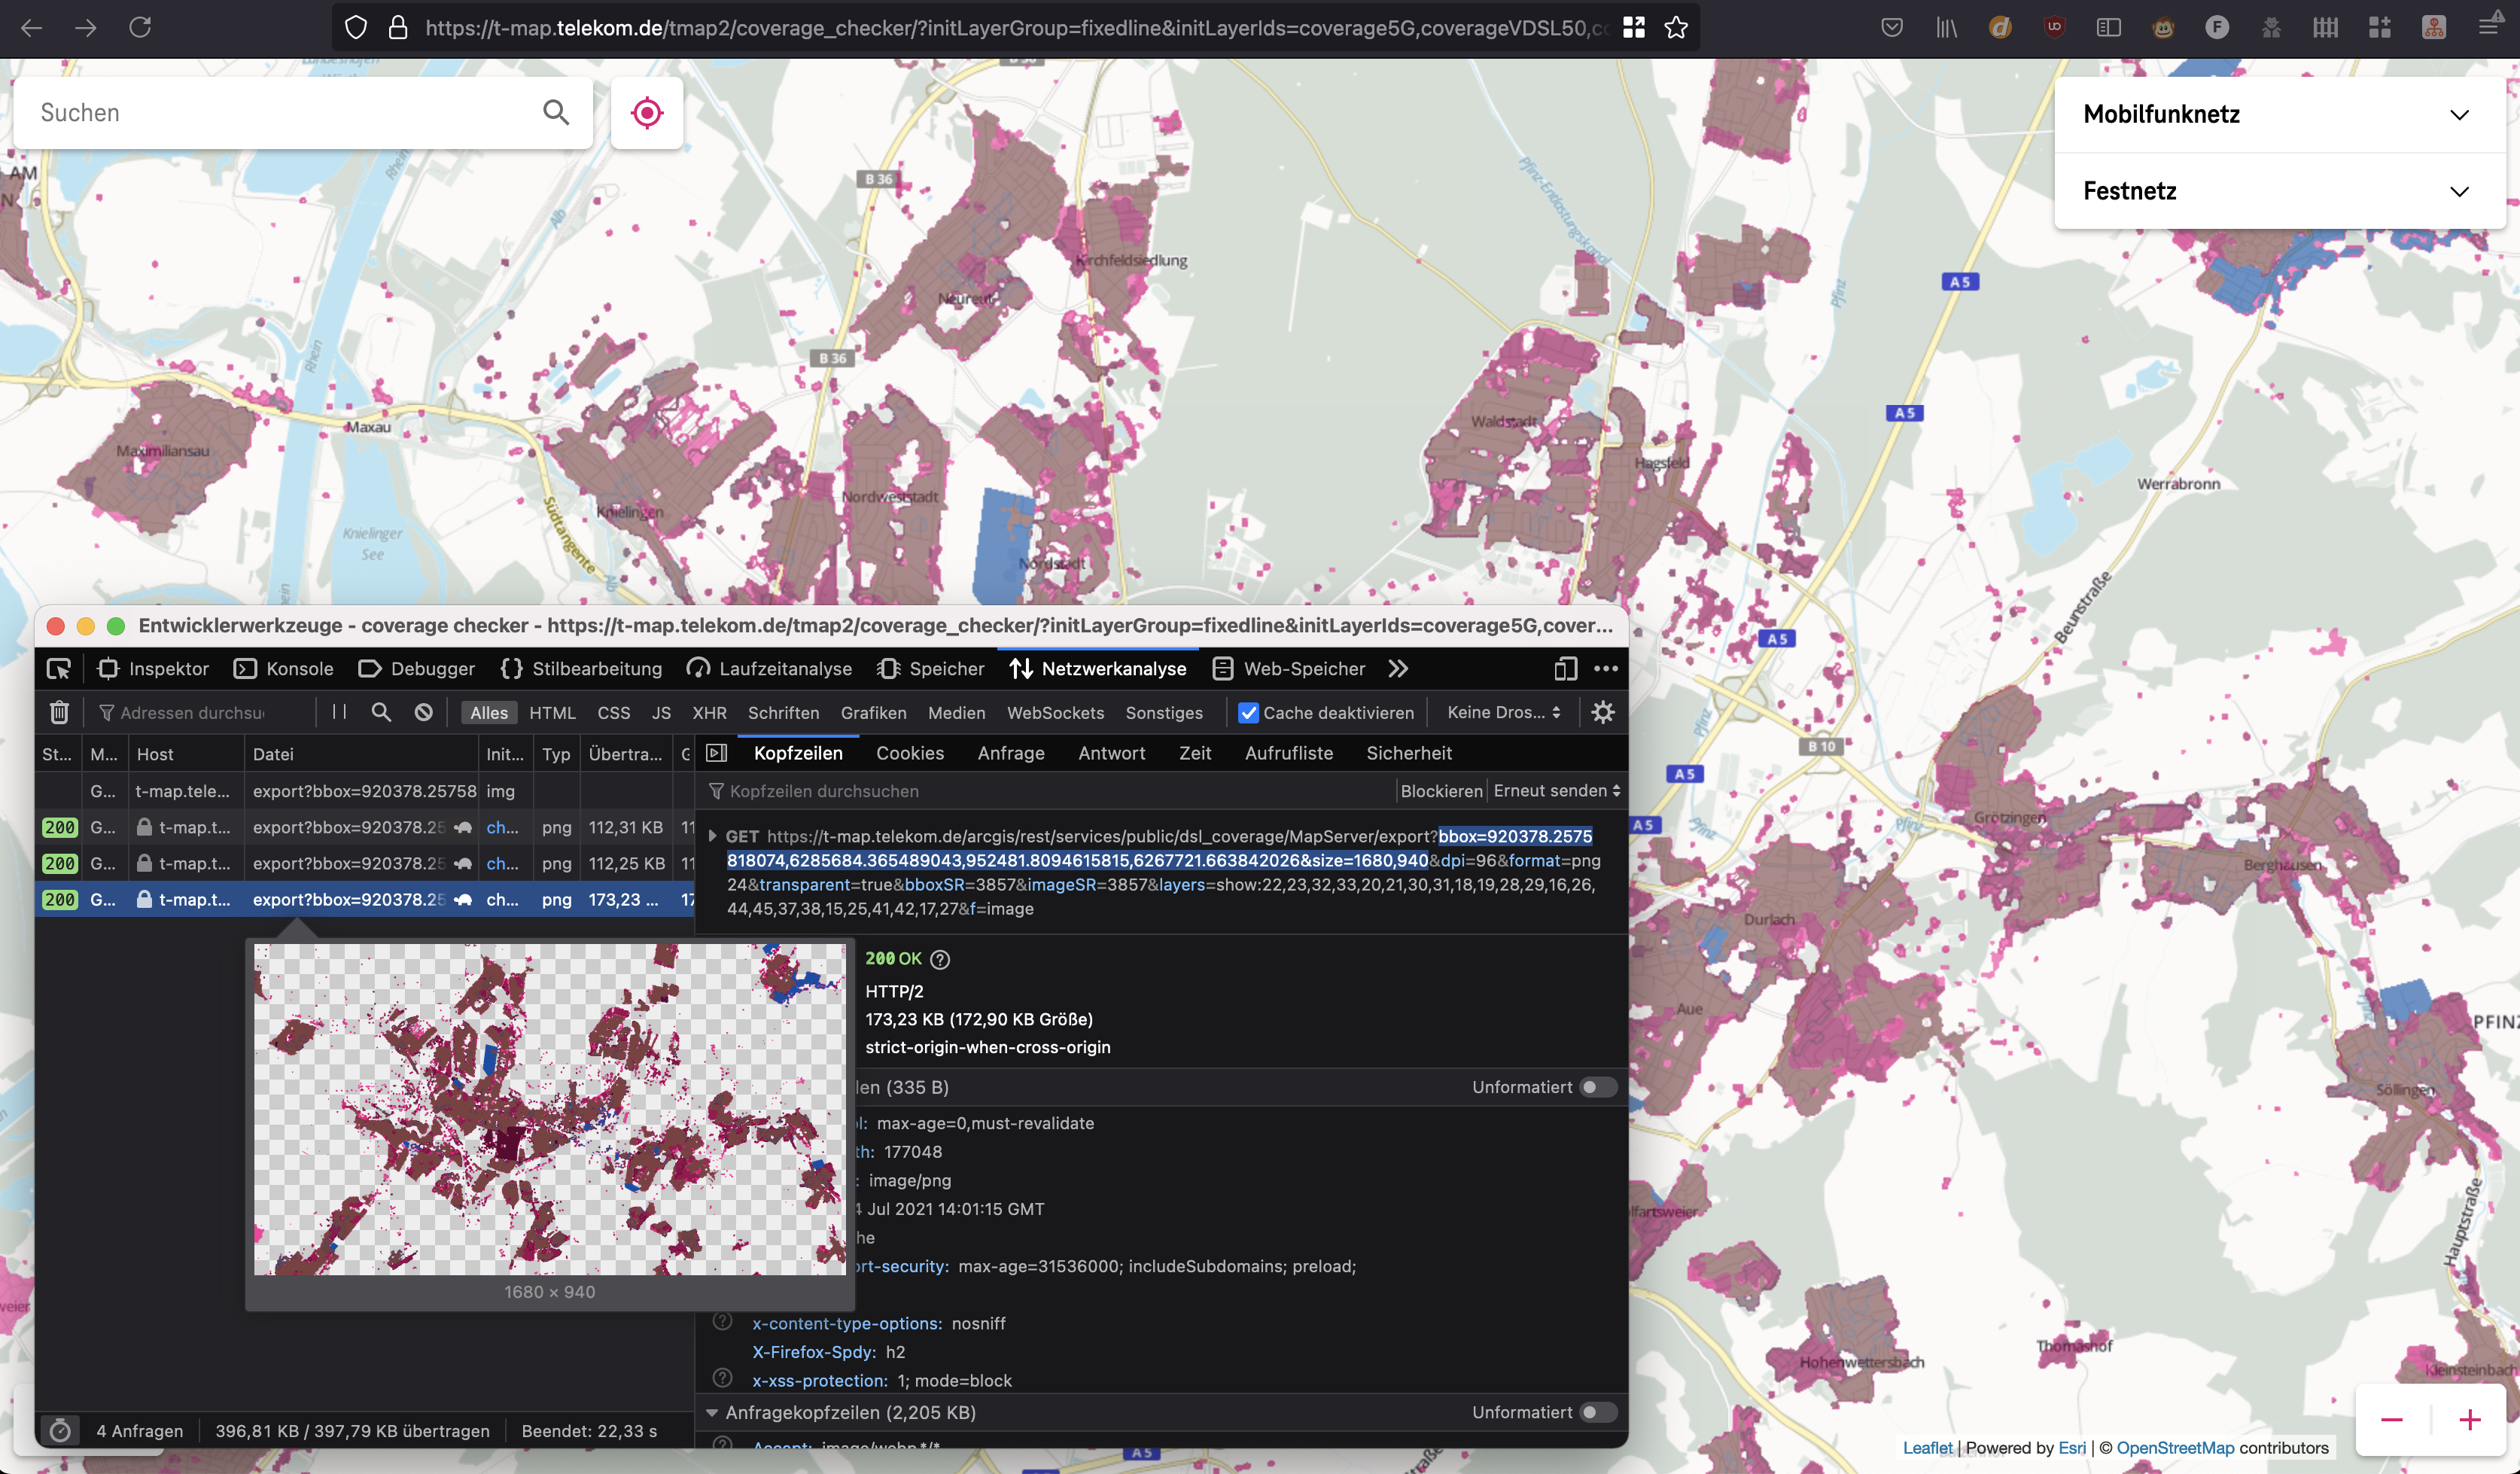
Task: Open the OpenStreetMap link
Action: coord(2175,1448)
